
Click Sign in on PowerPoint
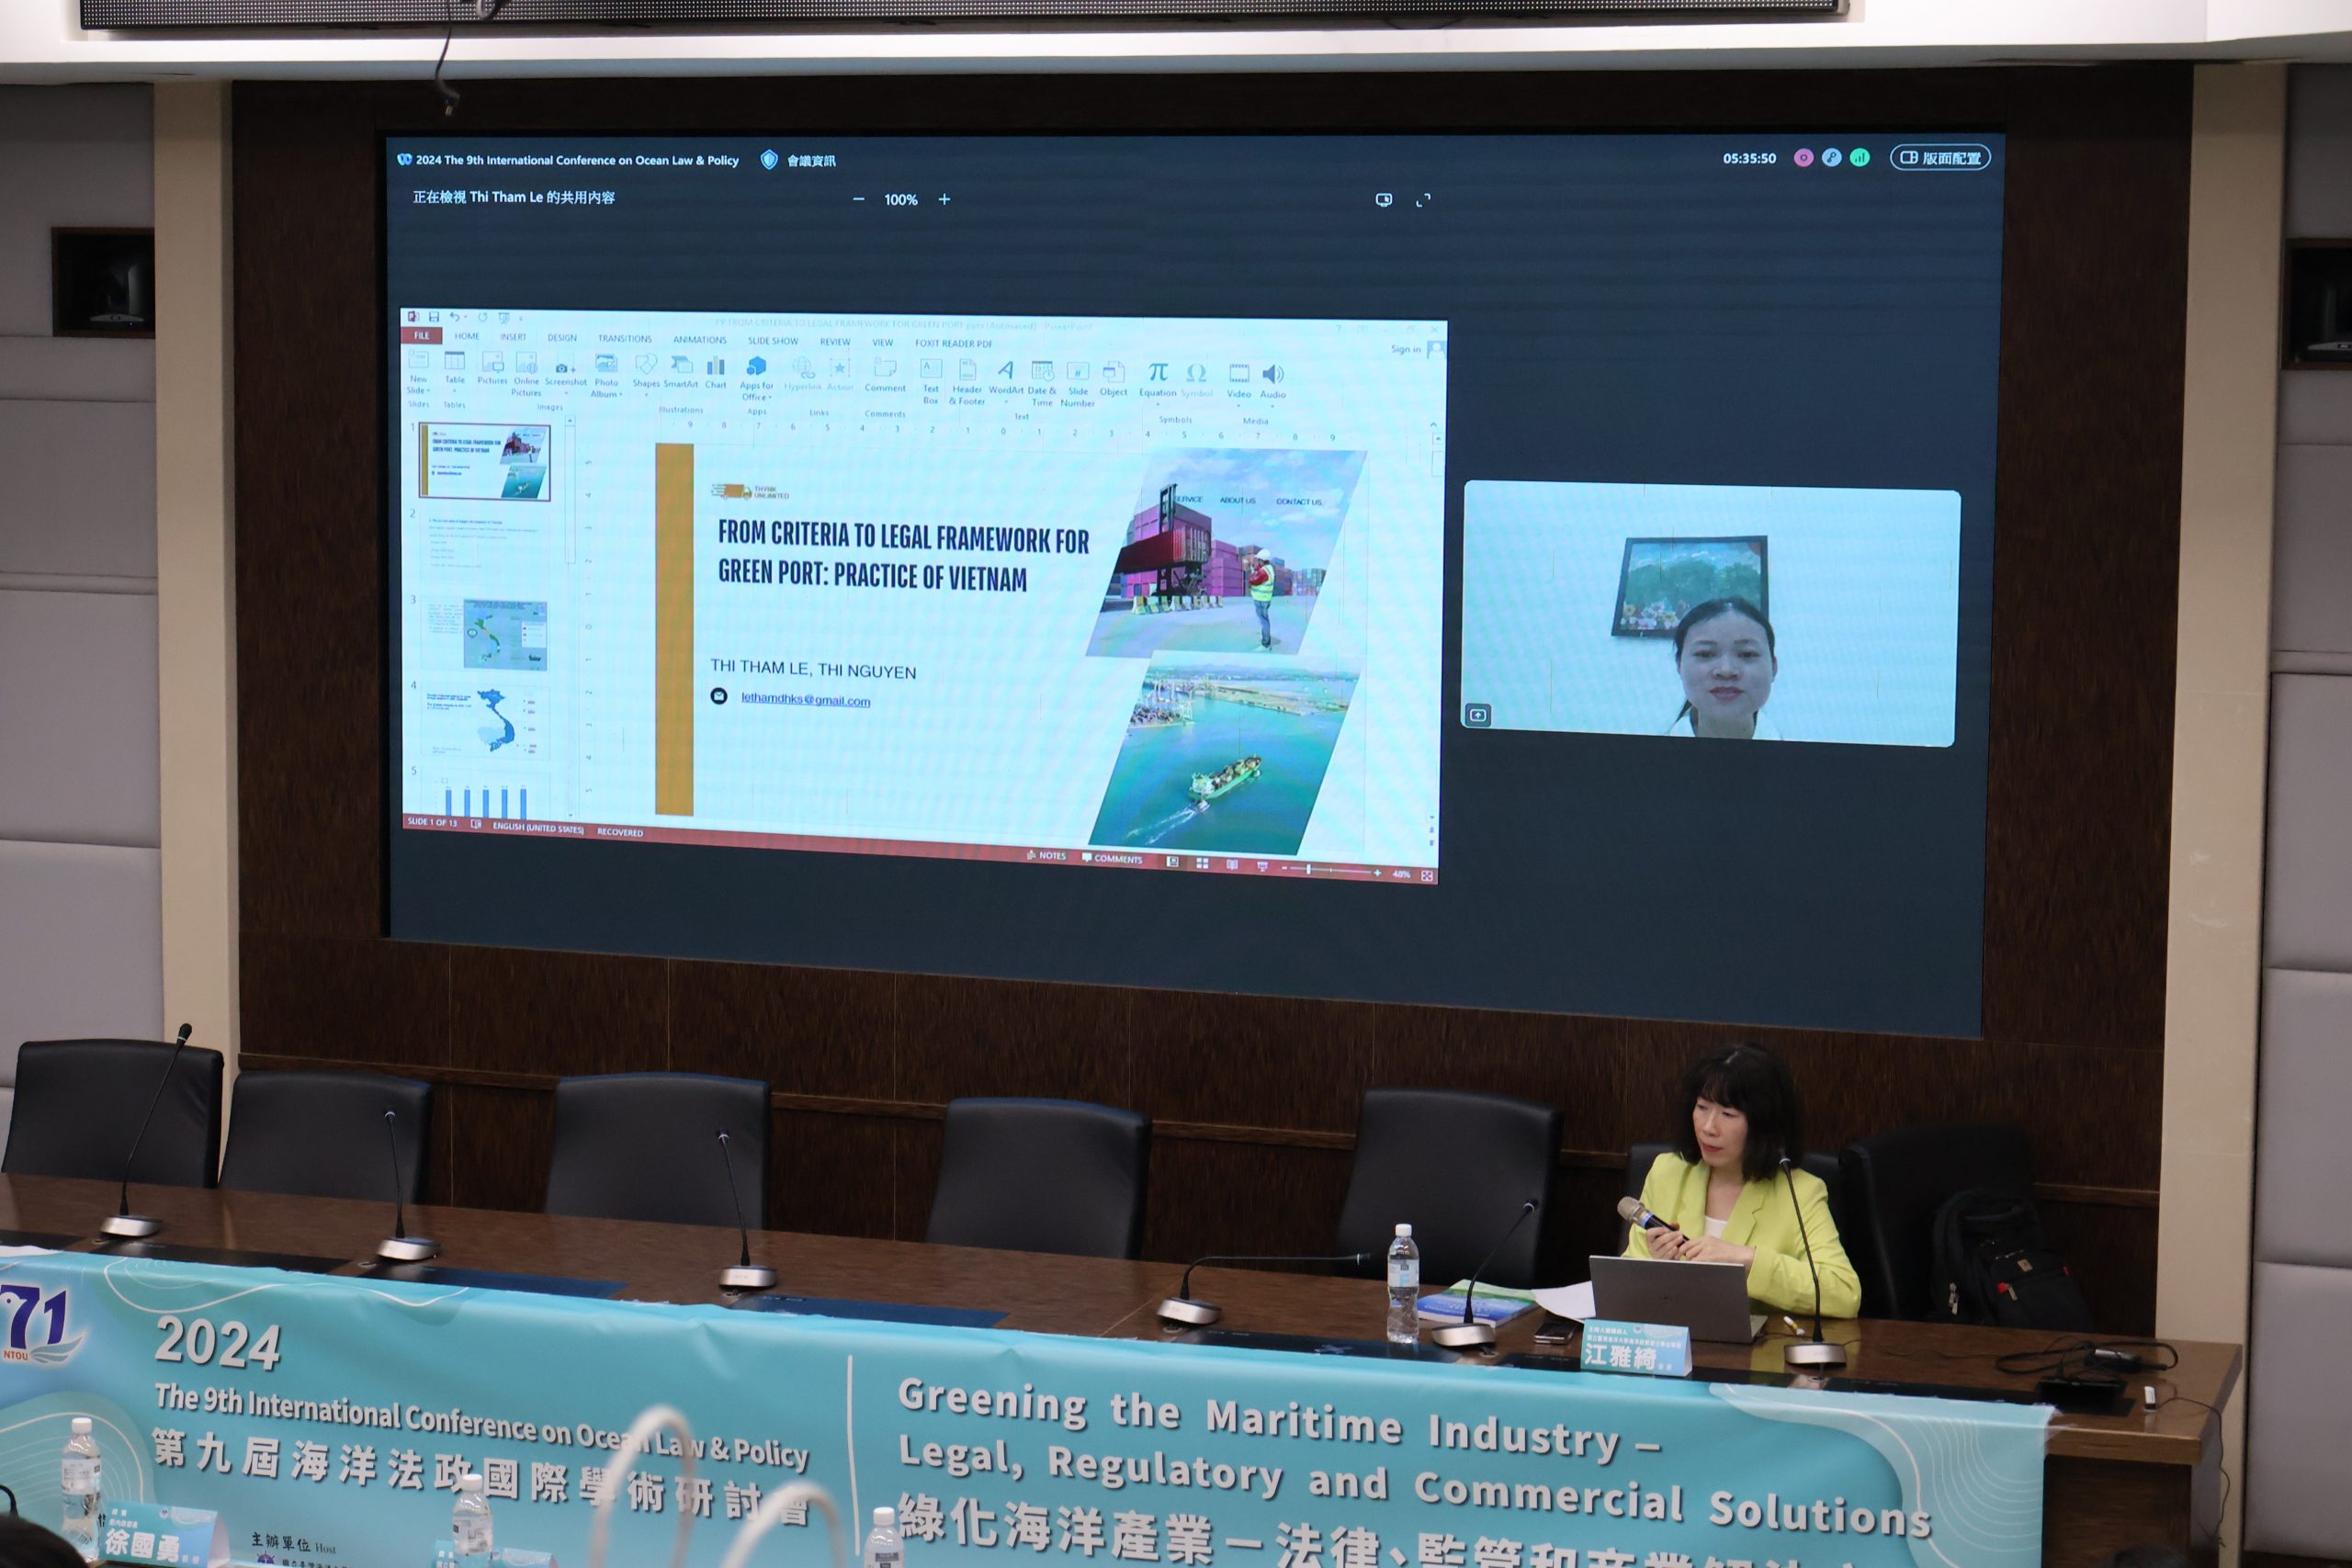click(x=1405, y=349)
